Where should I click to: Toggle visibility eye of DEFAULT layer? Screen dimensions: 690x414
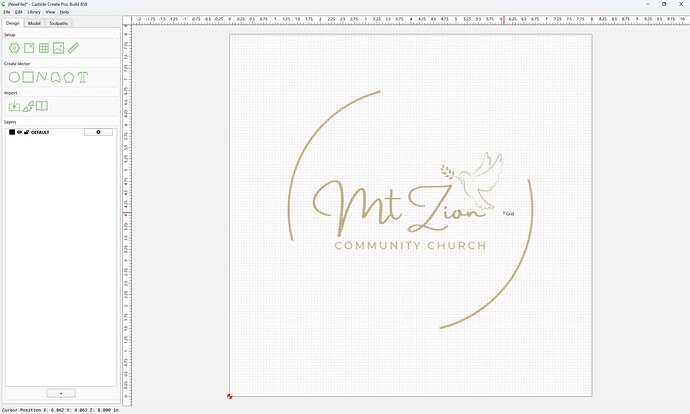tap(19, 132)
